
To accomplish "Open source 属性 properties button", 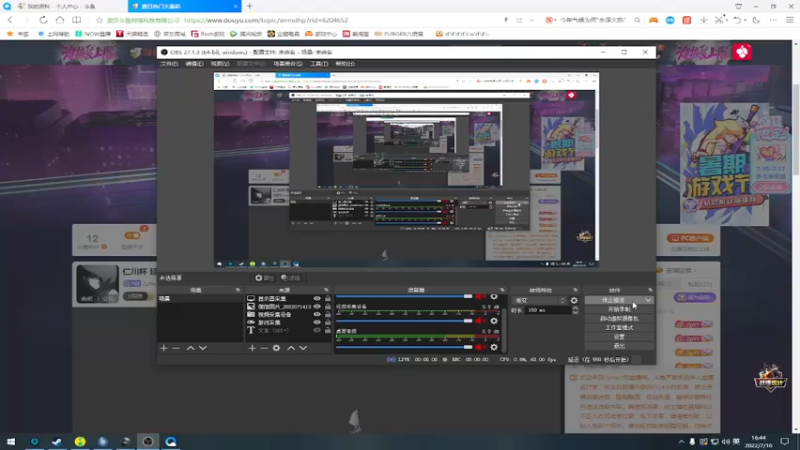I will (x=265, y=278).
